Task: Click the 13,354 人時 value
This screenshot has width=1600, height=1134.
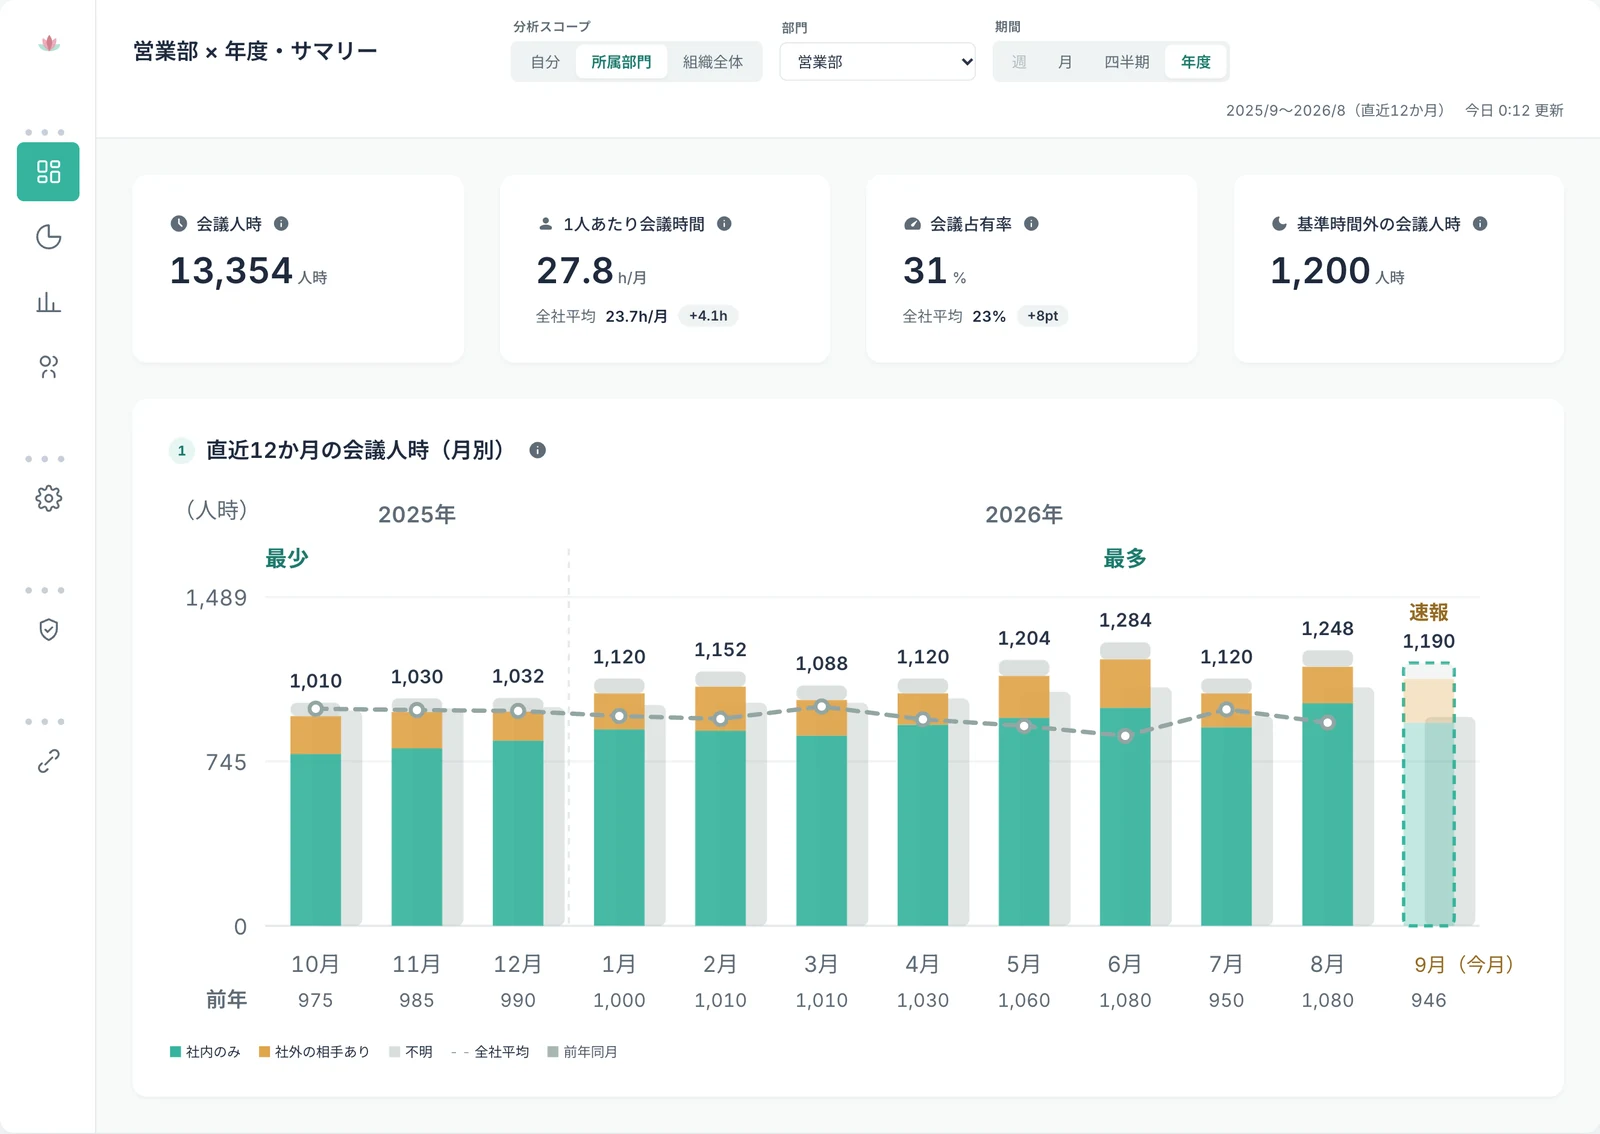Action: point(248,271)
